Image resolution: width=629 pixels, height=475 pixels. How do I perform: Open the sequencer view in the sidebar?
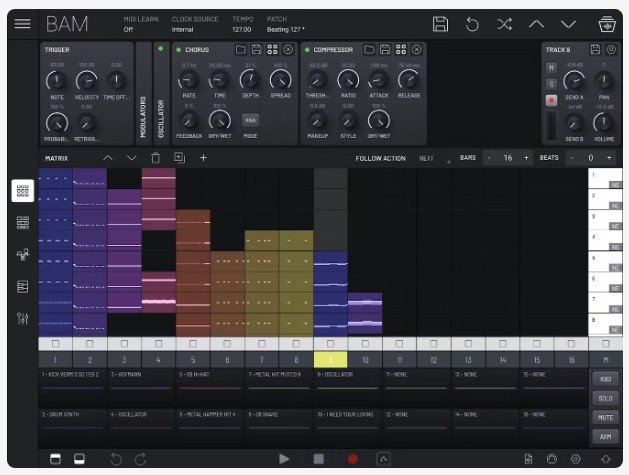point(23,223)
